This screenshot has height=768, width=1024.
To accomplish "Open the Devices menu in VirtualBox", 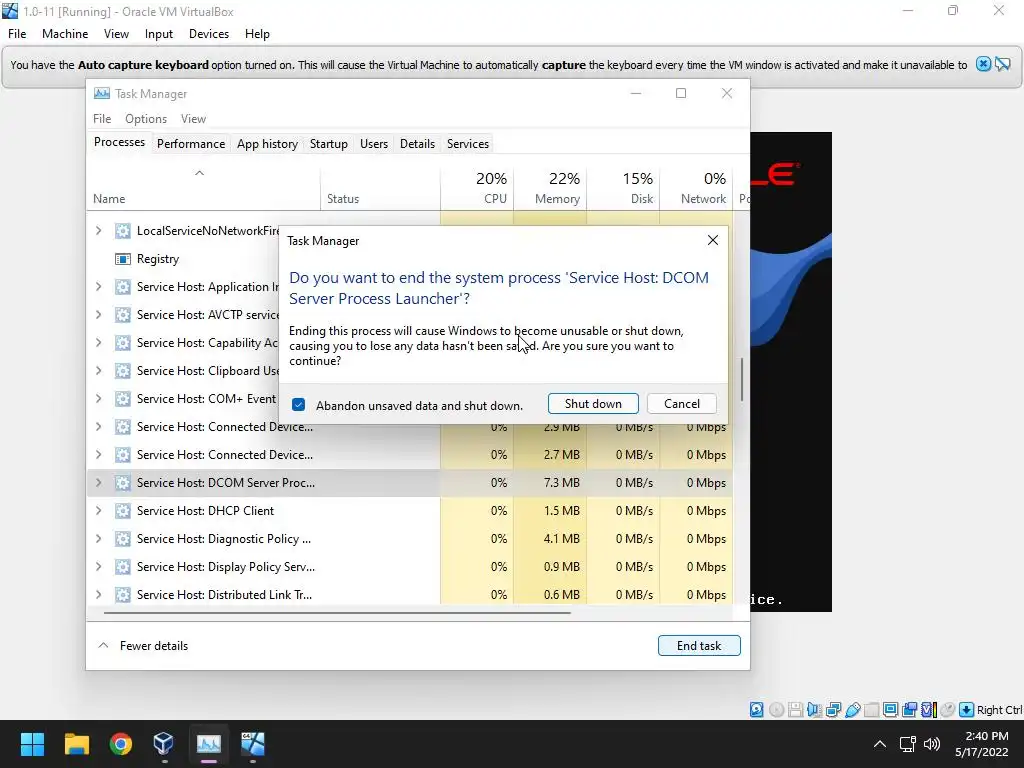I will point(209,34).
